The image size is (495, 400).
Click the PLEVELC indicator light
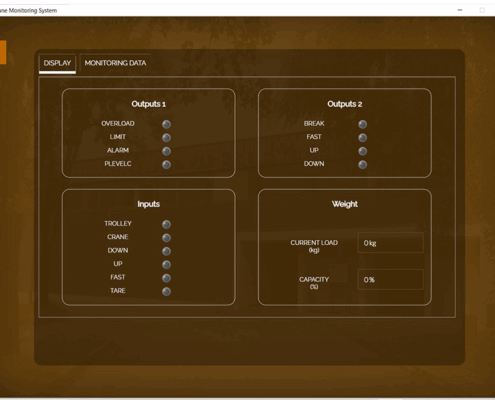(x=166, y=164)
